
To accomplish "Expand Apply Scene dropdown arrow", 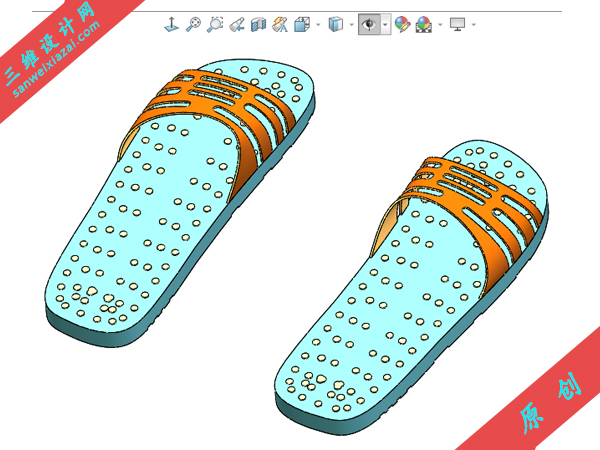I will click(440, 25).
